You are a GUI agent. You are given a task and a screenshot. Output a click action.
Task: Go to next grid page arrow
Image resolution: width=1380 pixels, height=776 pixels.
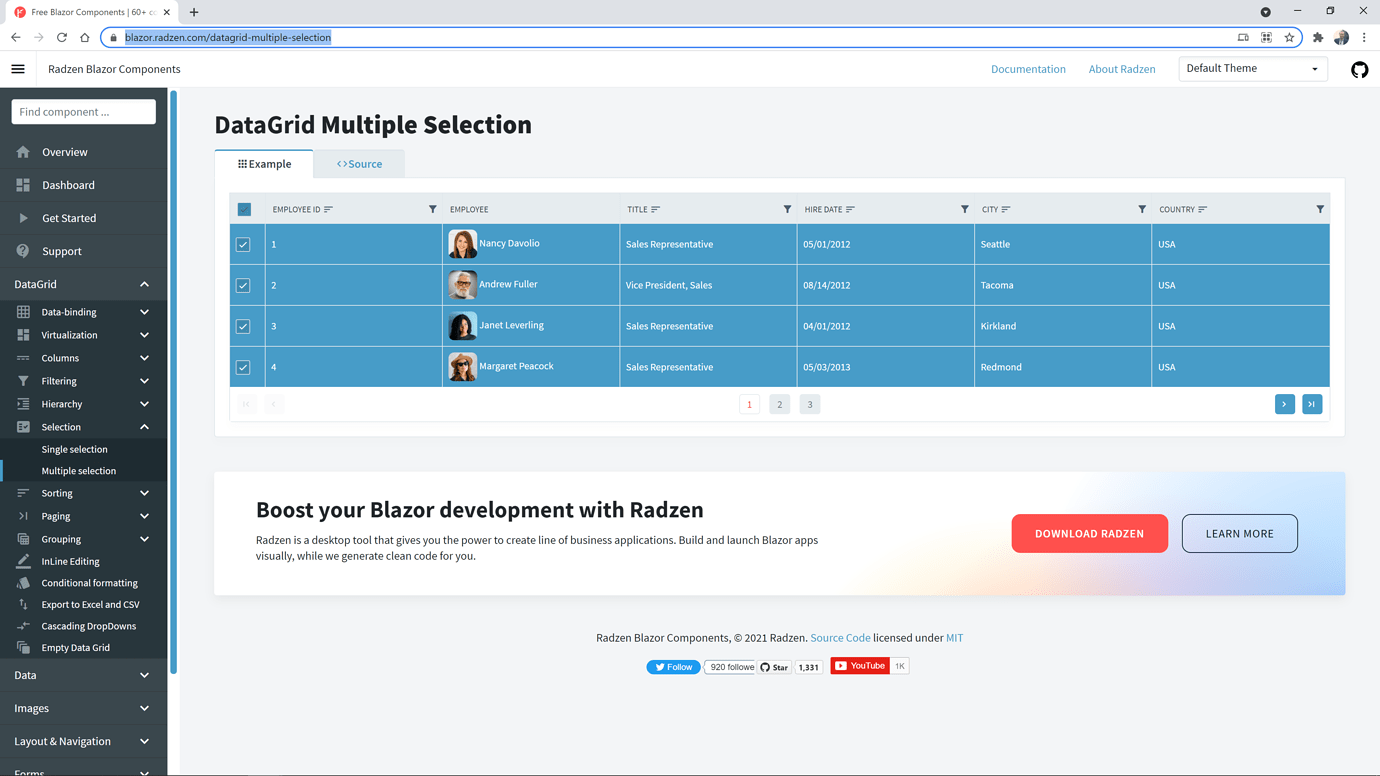pyautogui.click(x=1285, y=404)
